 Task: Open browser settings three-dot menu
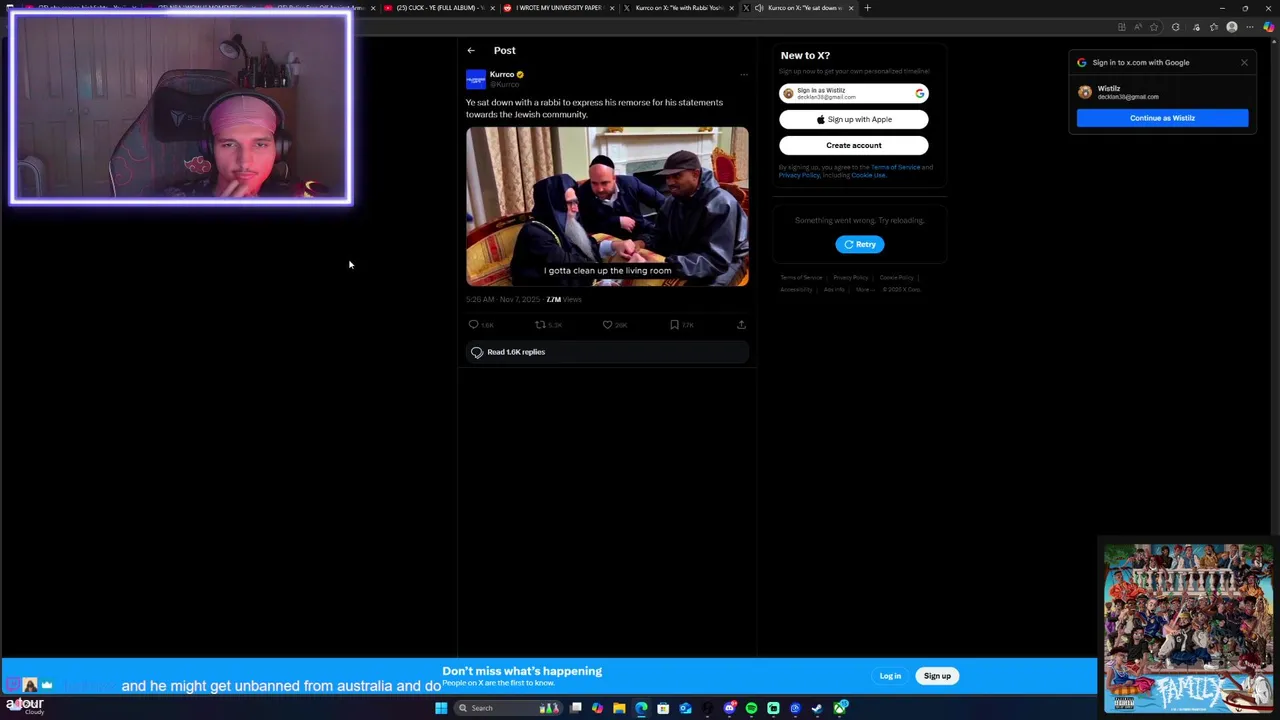pos(1249,27)
